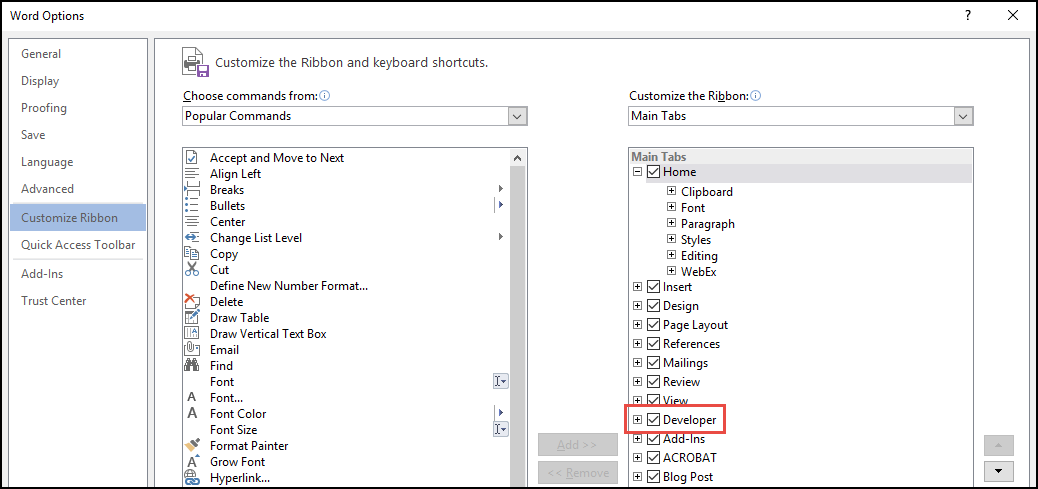Select the Format Painter brush icon
Viewport: 1038px width, 489px height.
[x=192, y=446]
